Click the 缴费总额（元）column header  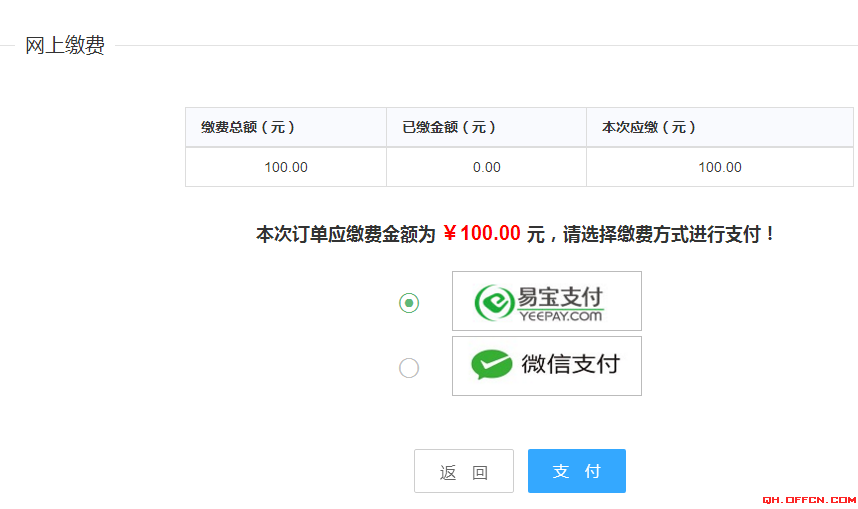pyautogui.click(x=248, y=127)
